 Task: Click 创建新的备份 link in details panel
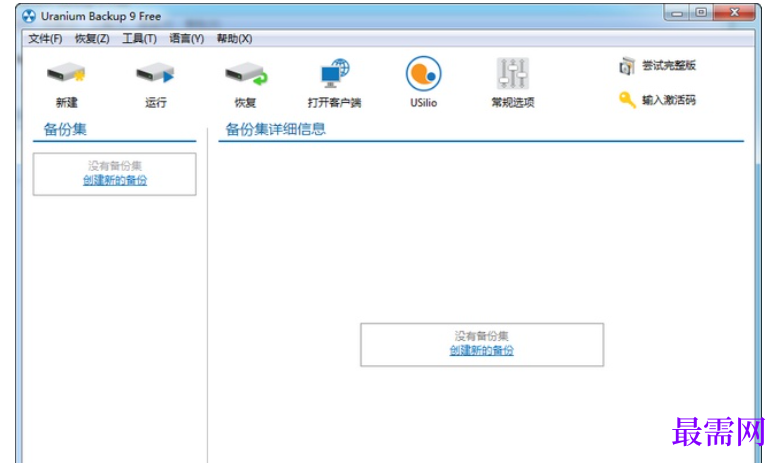482,350
